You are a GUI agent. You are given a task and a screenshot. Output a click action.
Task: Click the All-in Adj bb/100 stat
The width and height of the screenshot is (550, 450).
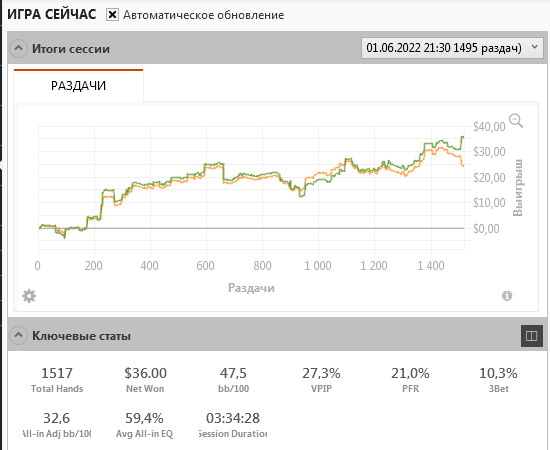tap(57, 424)
